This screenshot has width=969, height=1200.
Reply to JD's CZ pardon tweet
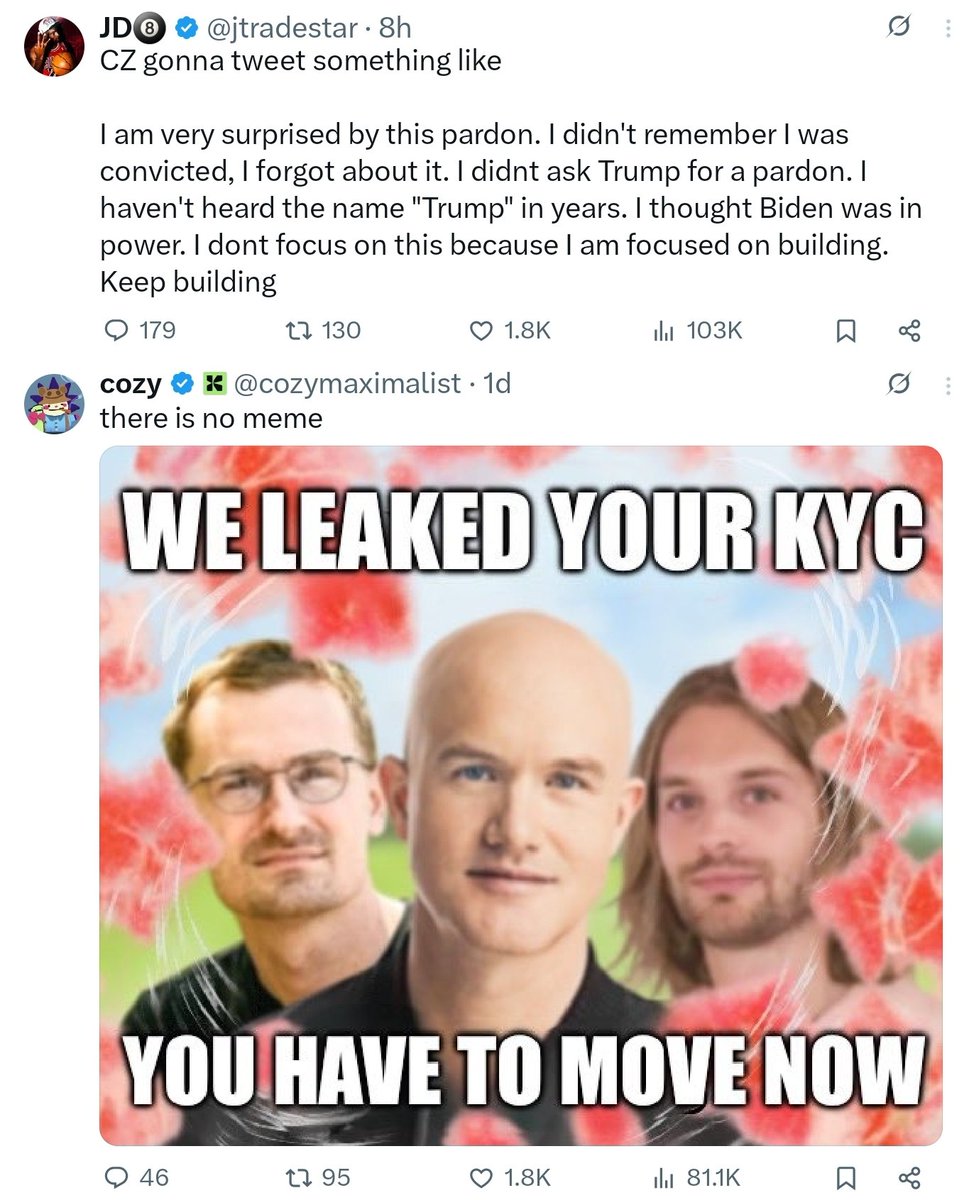tap(117, 330)
